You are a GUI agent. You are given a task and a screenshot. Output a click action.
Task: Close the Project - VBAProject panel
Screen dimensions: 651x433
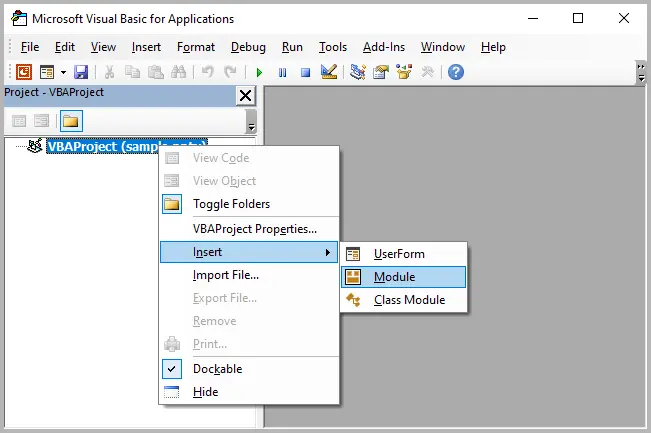(x=245, y=96)
